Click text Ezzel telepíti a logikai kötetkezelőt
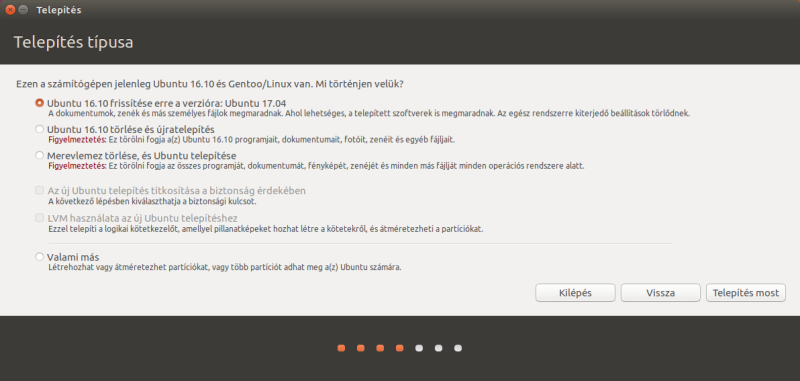 click(265, 229)
